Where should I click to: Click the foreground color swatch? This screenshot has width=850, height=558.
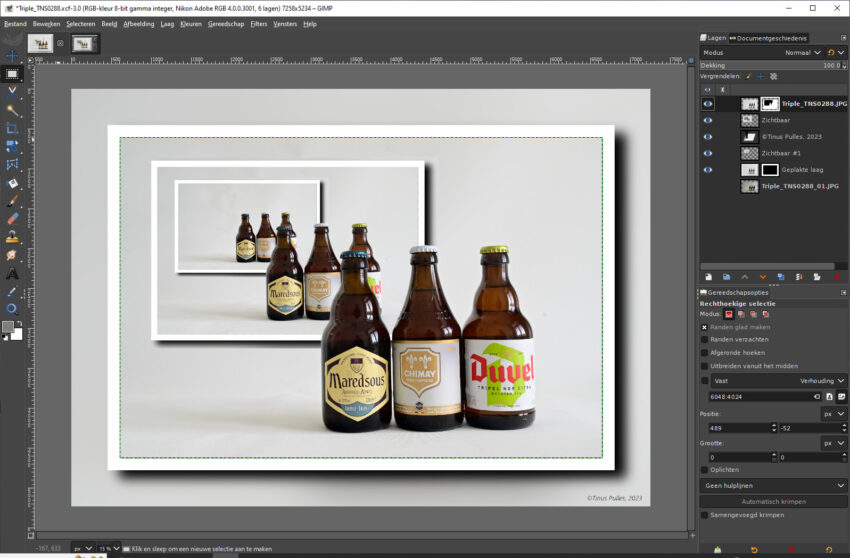(8, 326)
